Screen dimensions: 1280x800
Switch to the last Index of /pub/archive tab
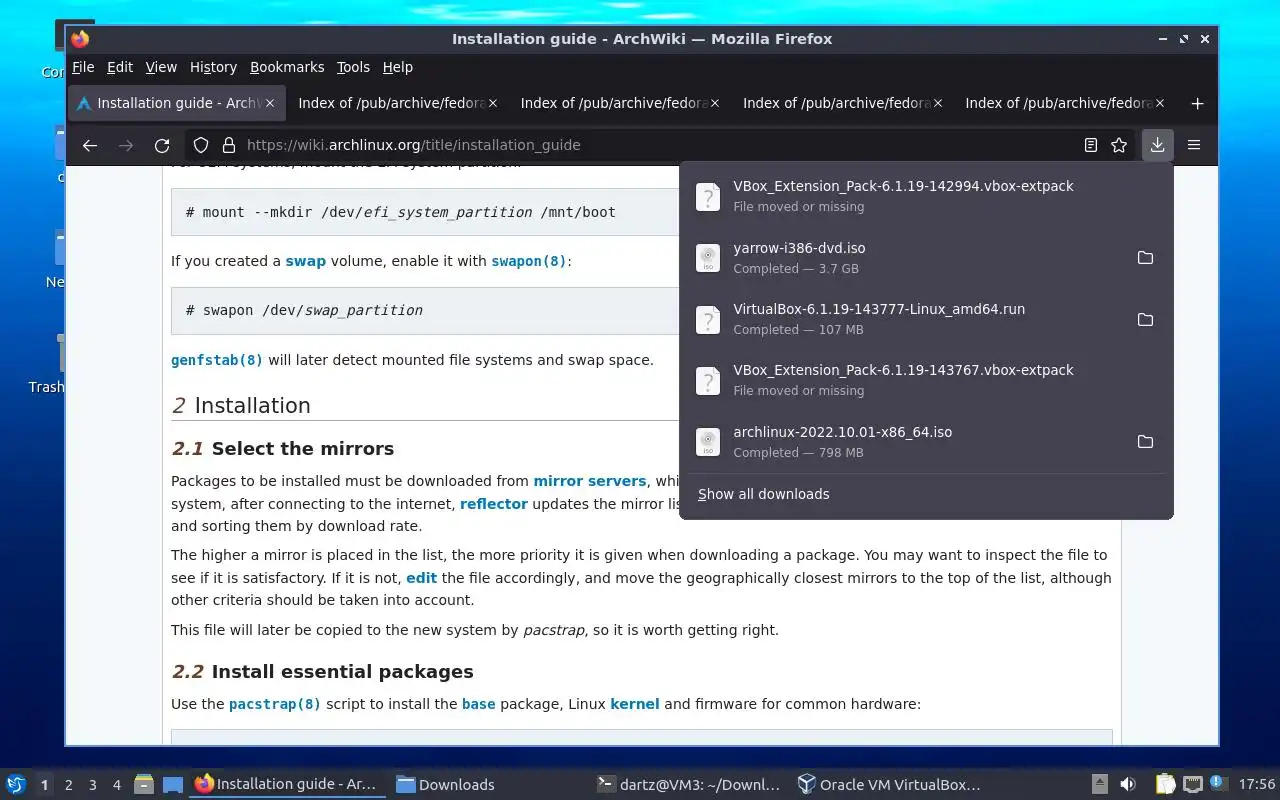tap(1066, 103)
